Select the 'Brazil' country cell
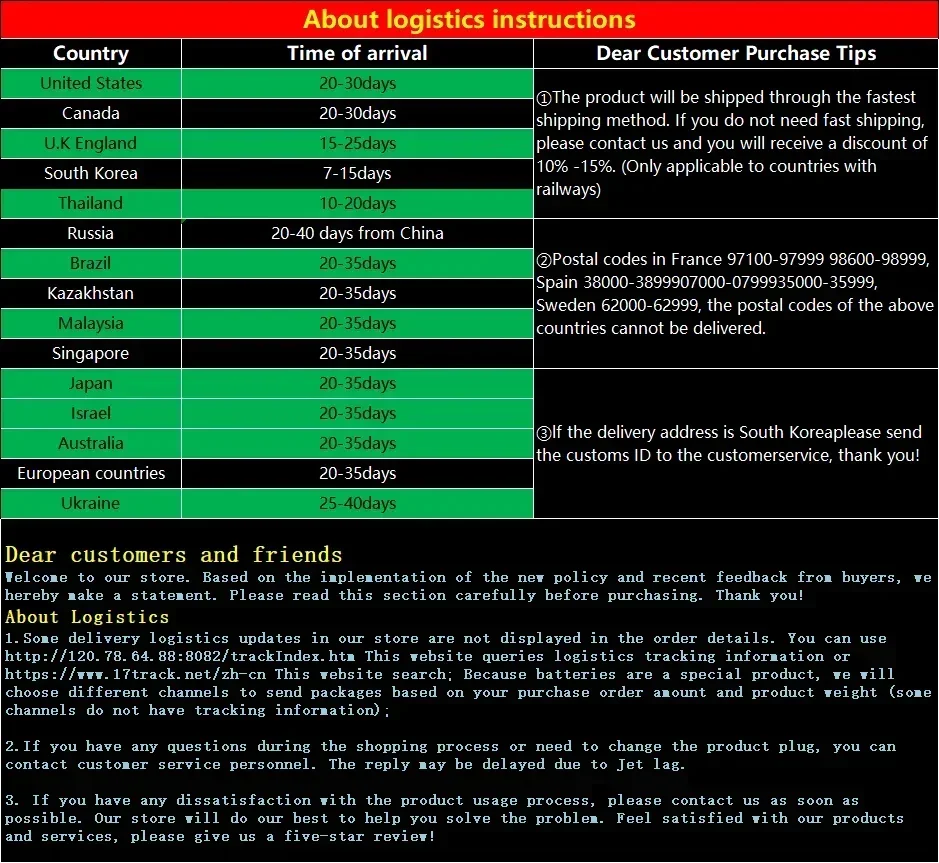 pos(91,263)
